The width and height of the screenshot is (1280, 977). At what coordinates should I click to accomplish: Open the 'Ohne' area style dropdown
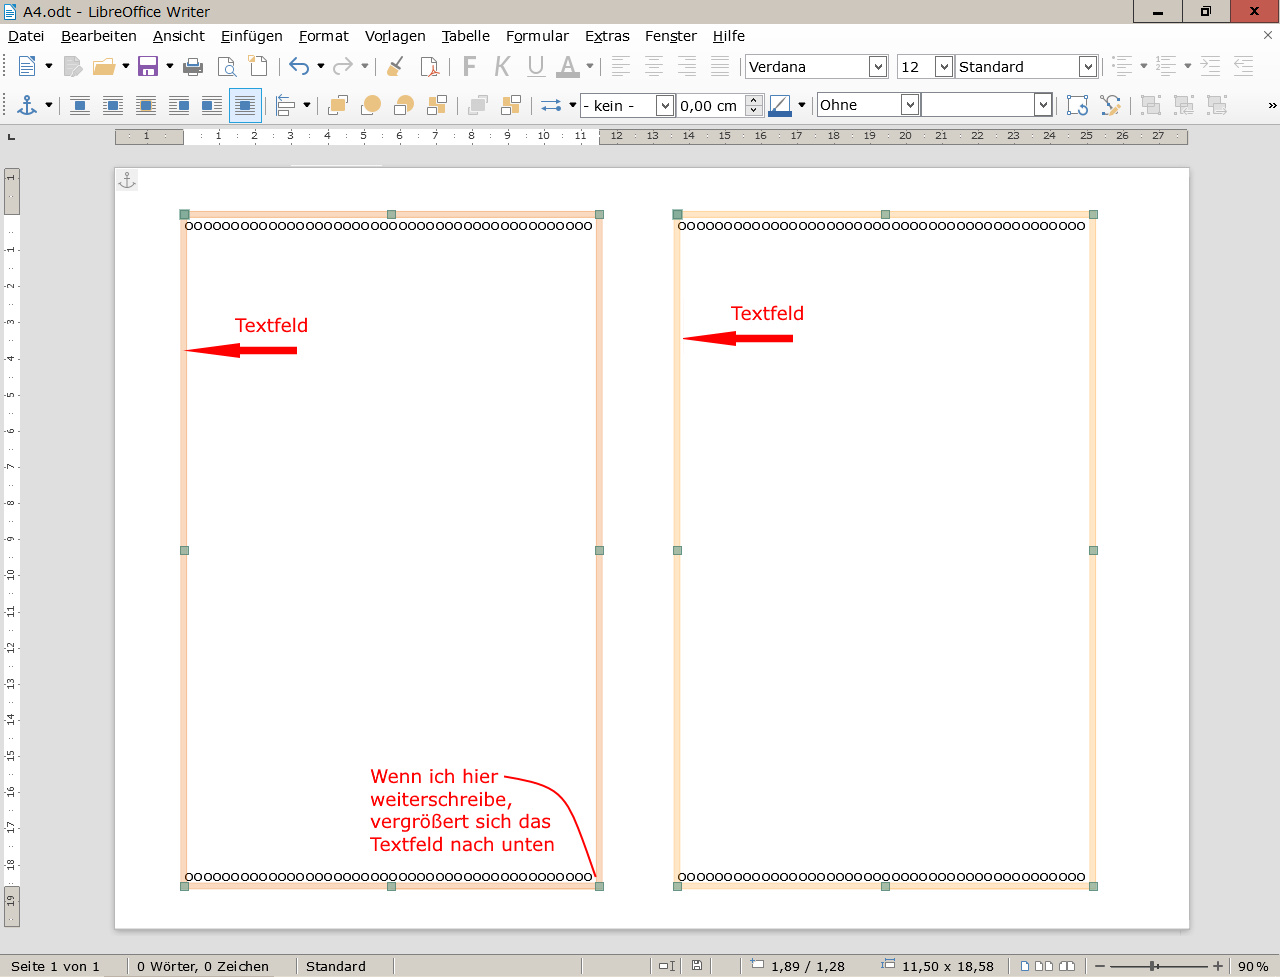click(909, 105)
